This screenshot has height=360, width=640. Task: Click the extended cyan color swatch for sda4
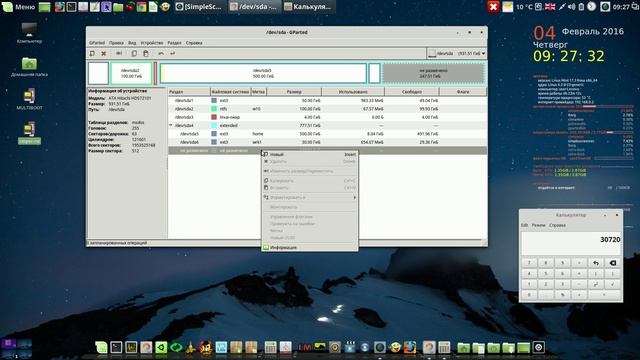(x=214, y=125)
